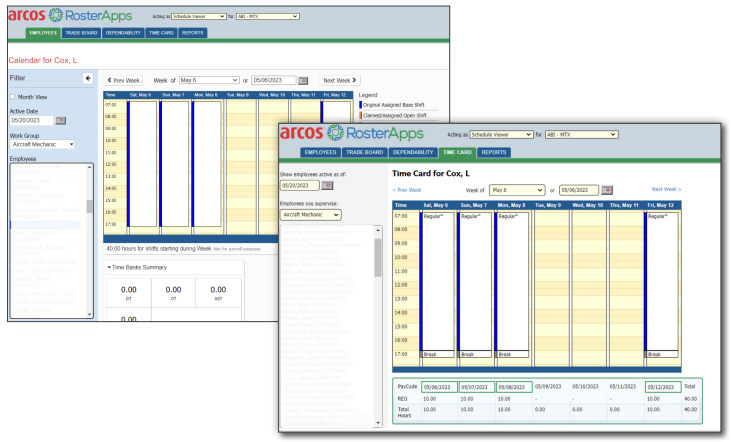Open 'Acting as' Schedule Viewer dropdown in front window
The image size is (731, 442).
click(x=500, y=134)
